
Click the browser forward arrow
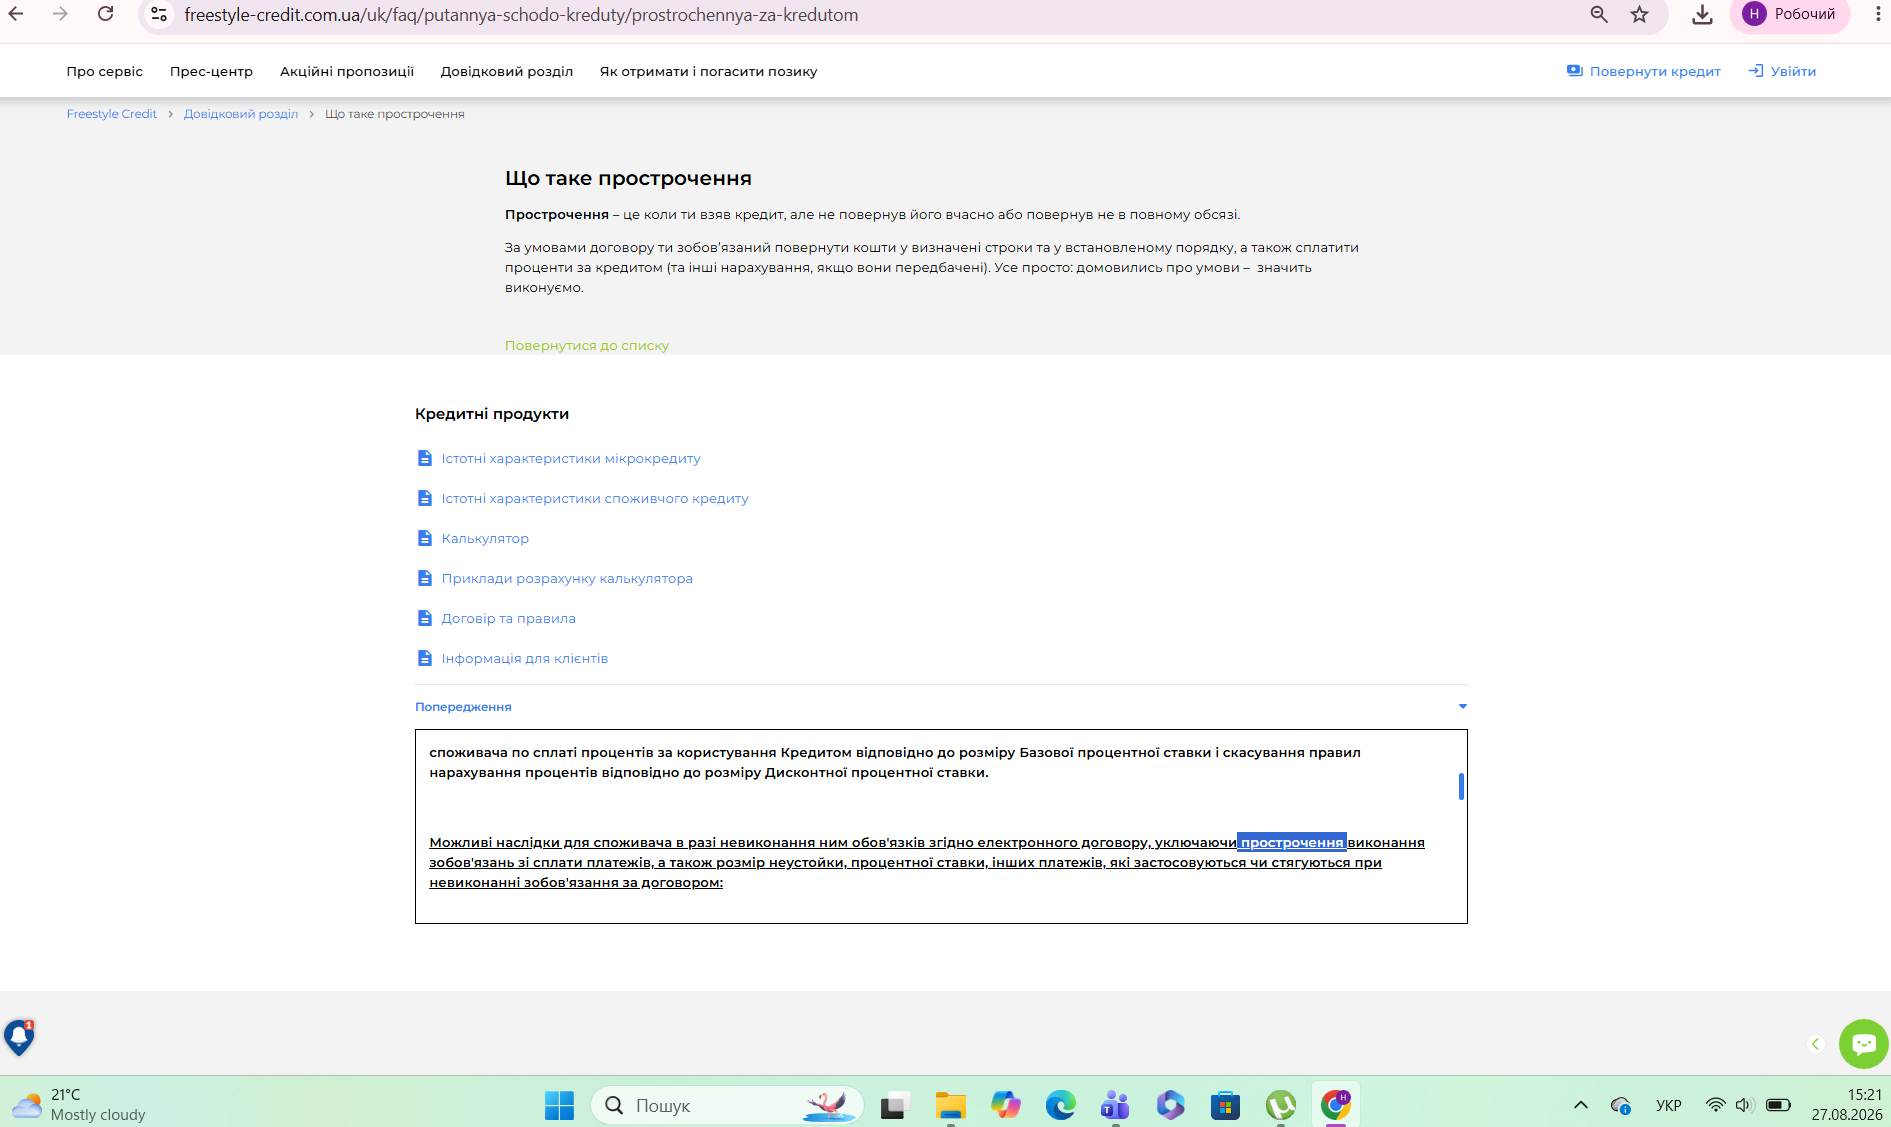tap(60, 14)
